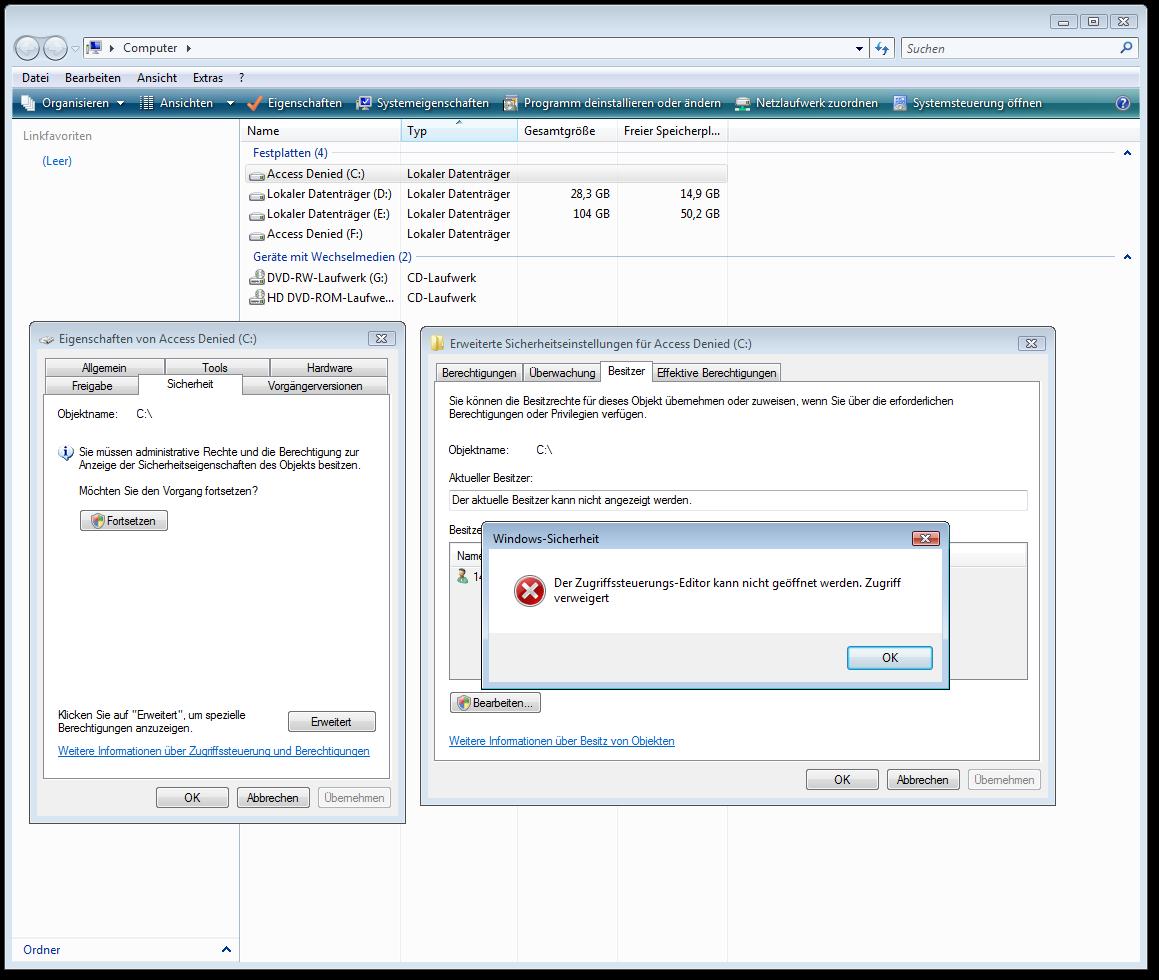Click the red error icon in Windows-Sicherheit
Screen dimensions: 1159x980
529,591
